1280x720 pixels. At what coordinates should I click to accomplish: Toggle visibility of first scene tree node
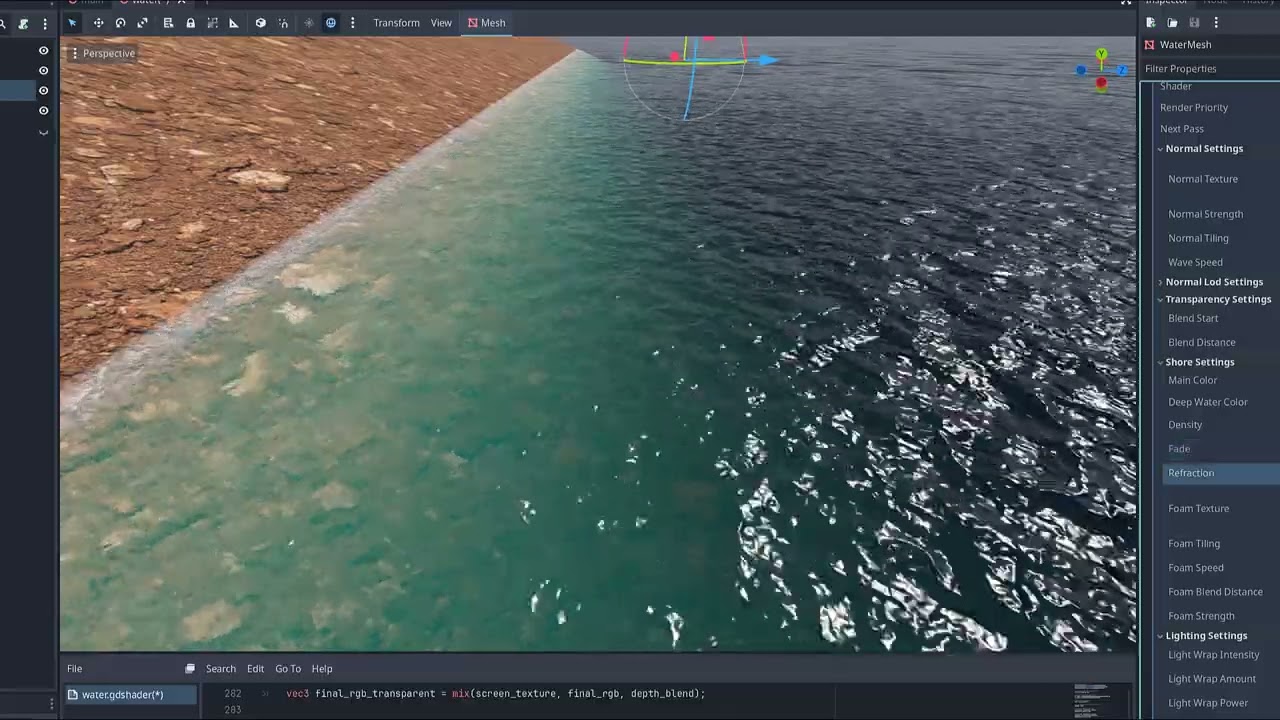[x=44, y=50]
